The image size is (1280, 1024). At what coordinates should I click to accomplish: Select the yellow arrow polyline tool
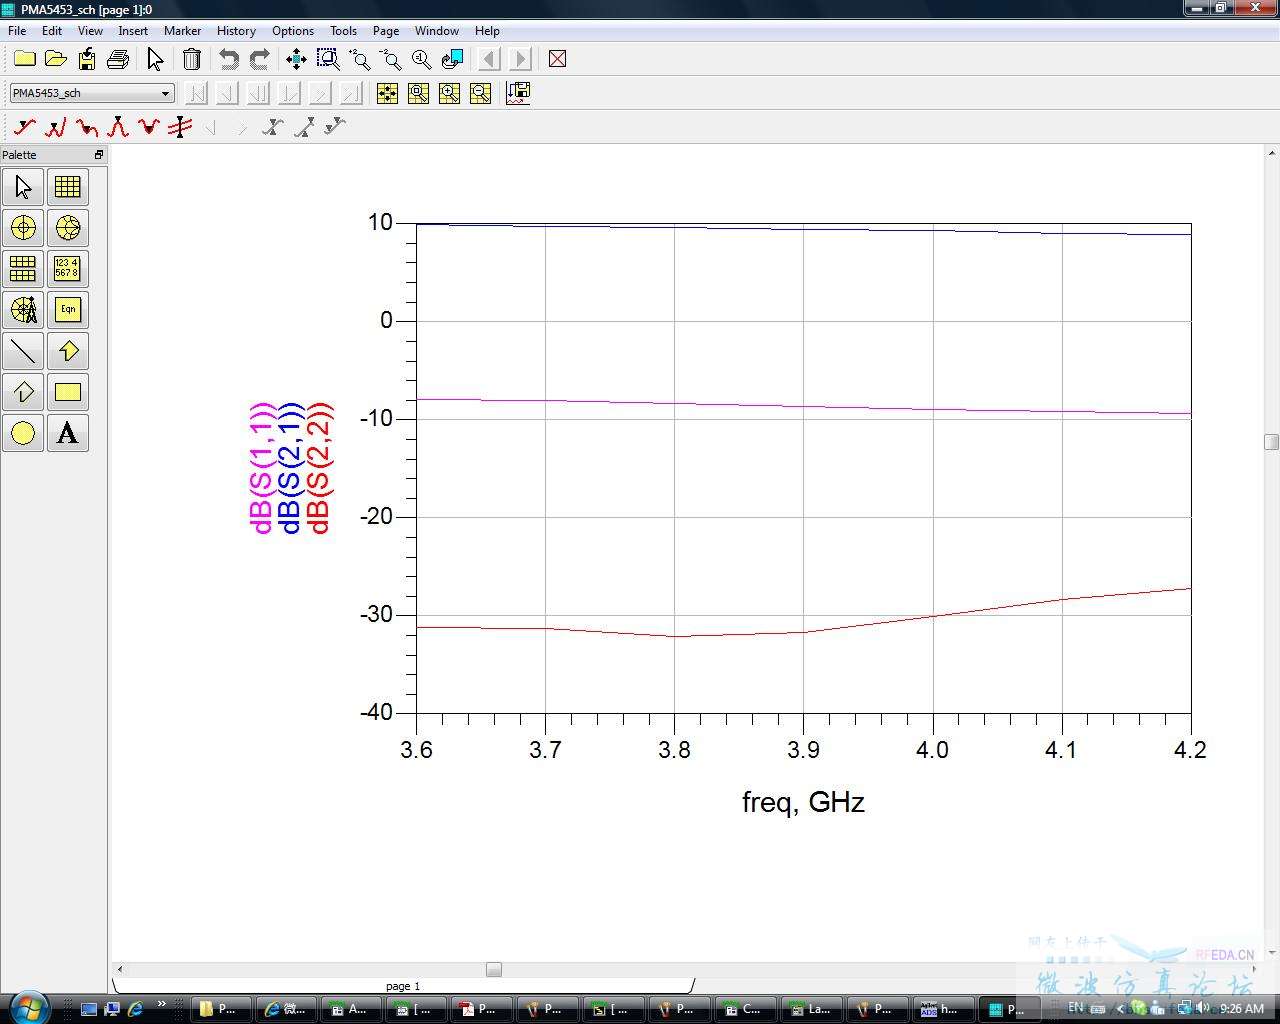pyautogui.click(x=68, y=351)
